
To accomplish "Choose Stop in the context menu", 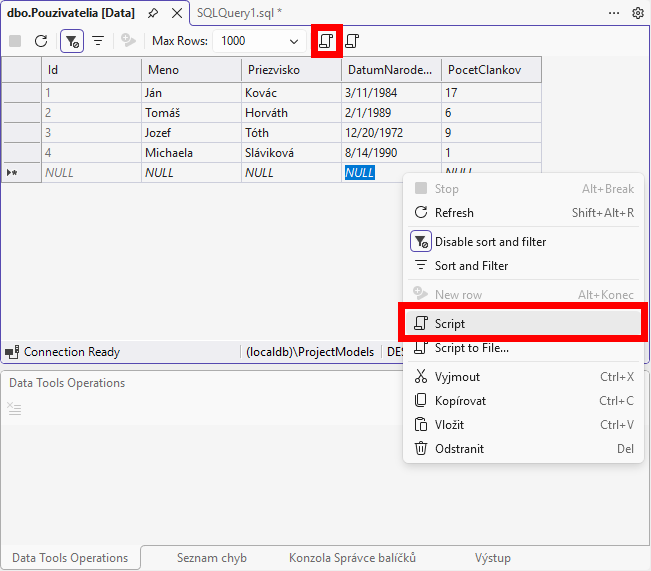I will (x=523, y=189).
